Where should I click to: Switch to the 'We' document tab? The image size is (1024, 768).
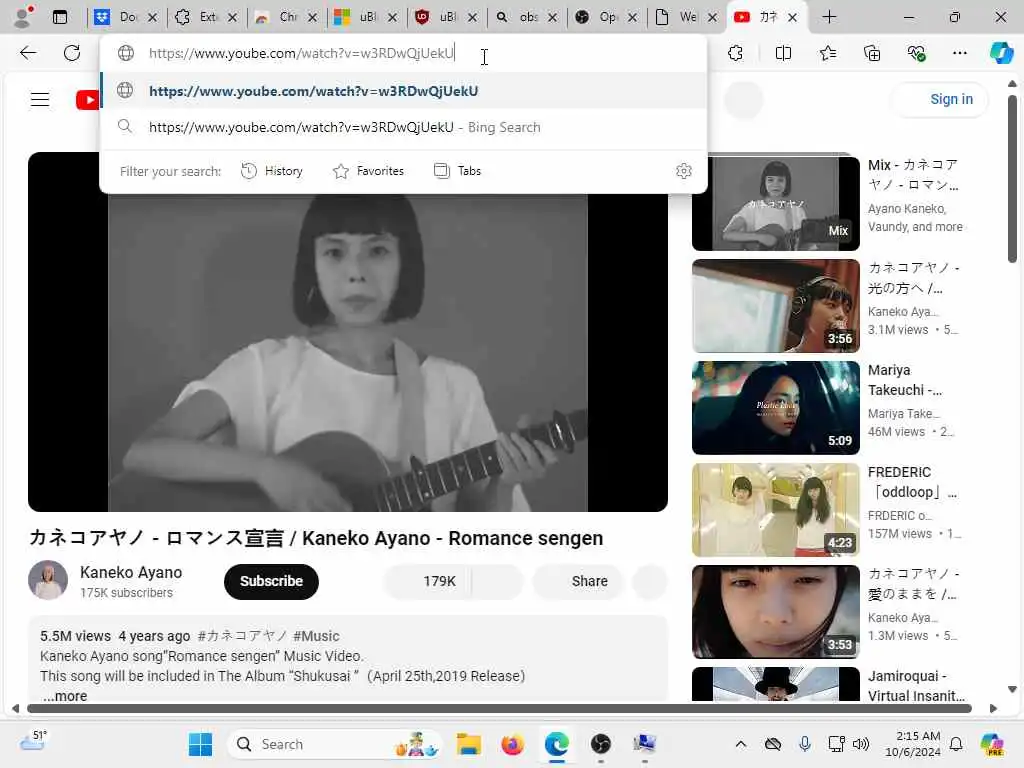[685, 17]
